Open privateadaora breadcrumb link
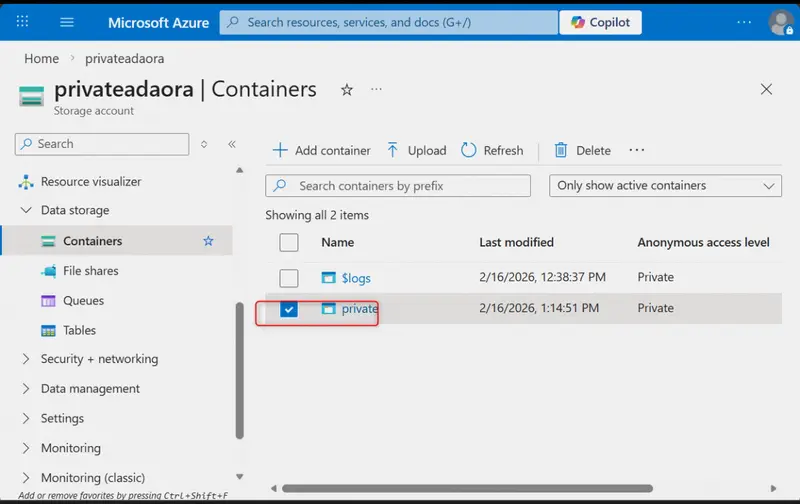 point(124,59)
